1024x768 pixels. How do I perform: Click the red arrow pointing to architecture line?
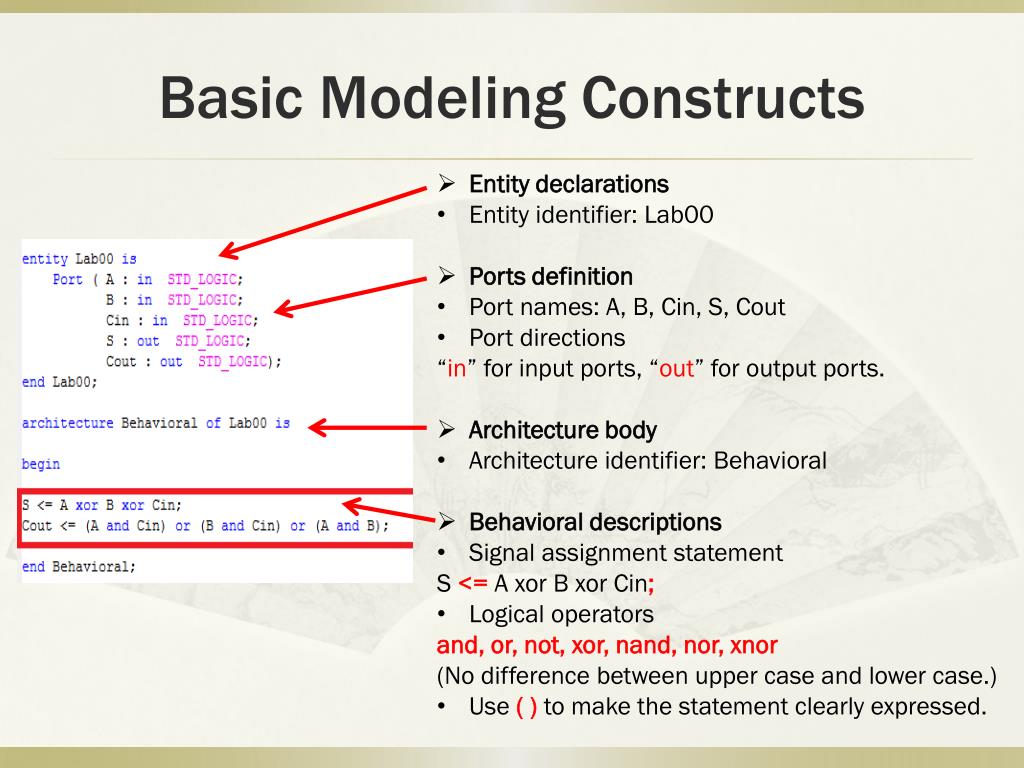pyautogui.click(x=367, y=428)
